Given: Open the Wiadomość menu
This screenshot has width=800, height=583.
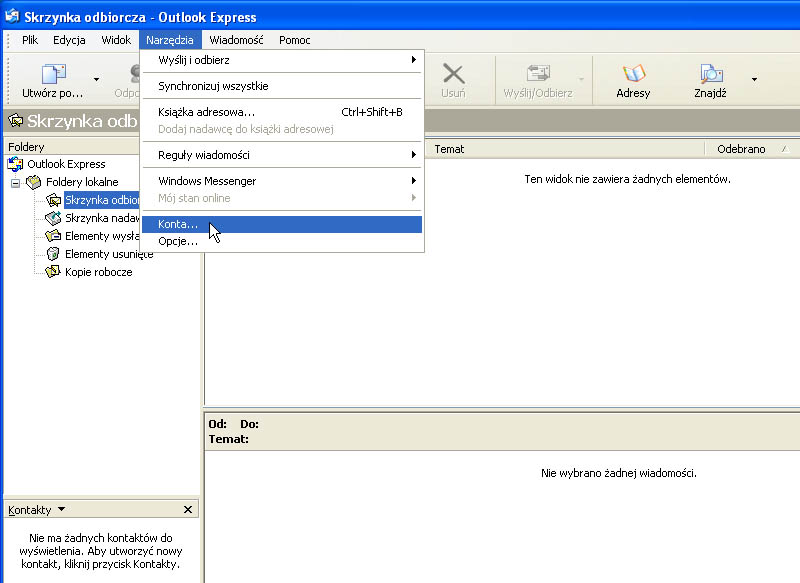Looking at the screenshot, I should [236, 40].
